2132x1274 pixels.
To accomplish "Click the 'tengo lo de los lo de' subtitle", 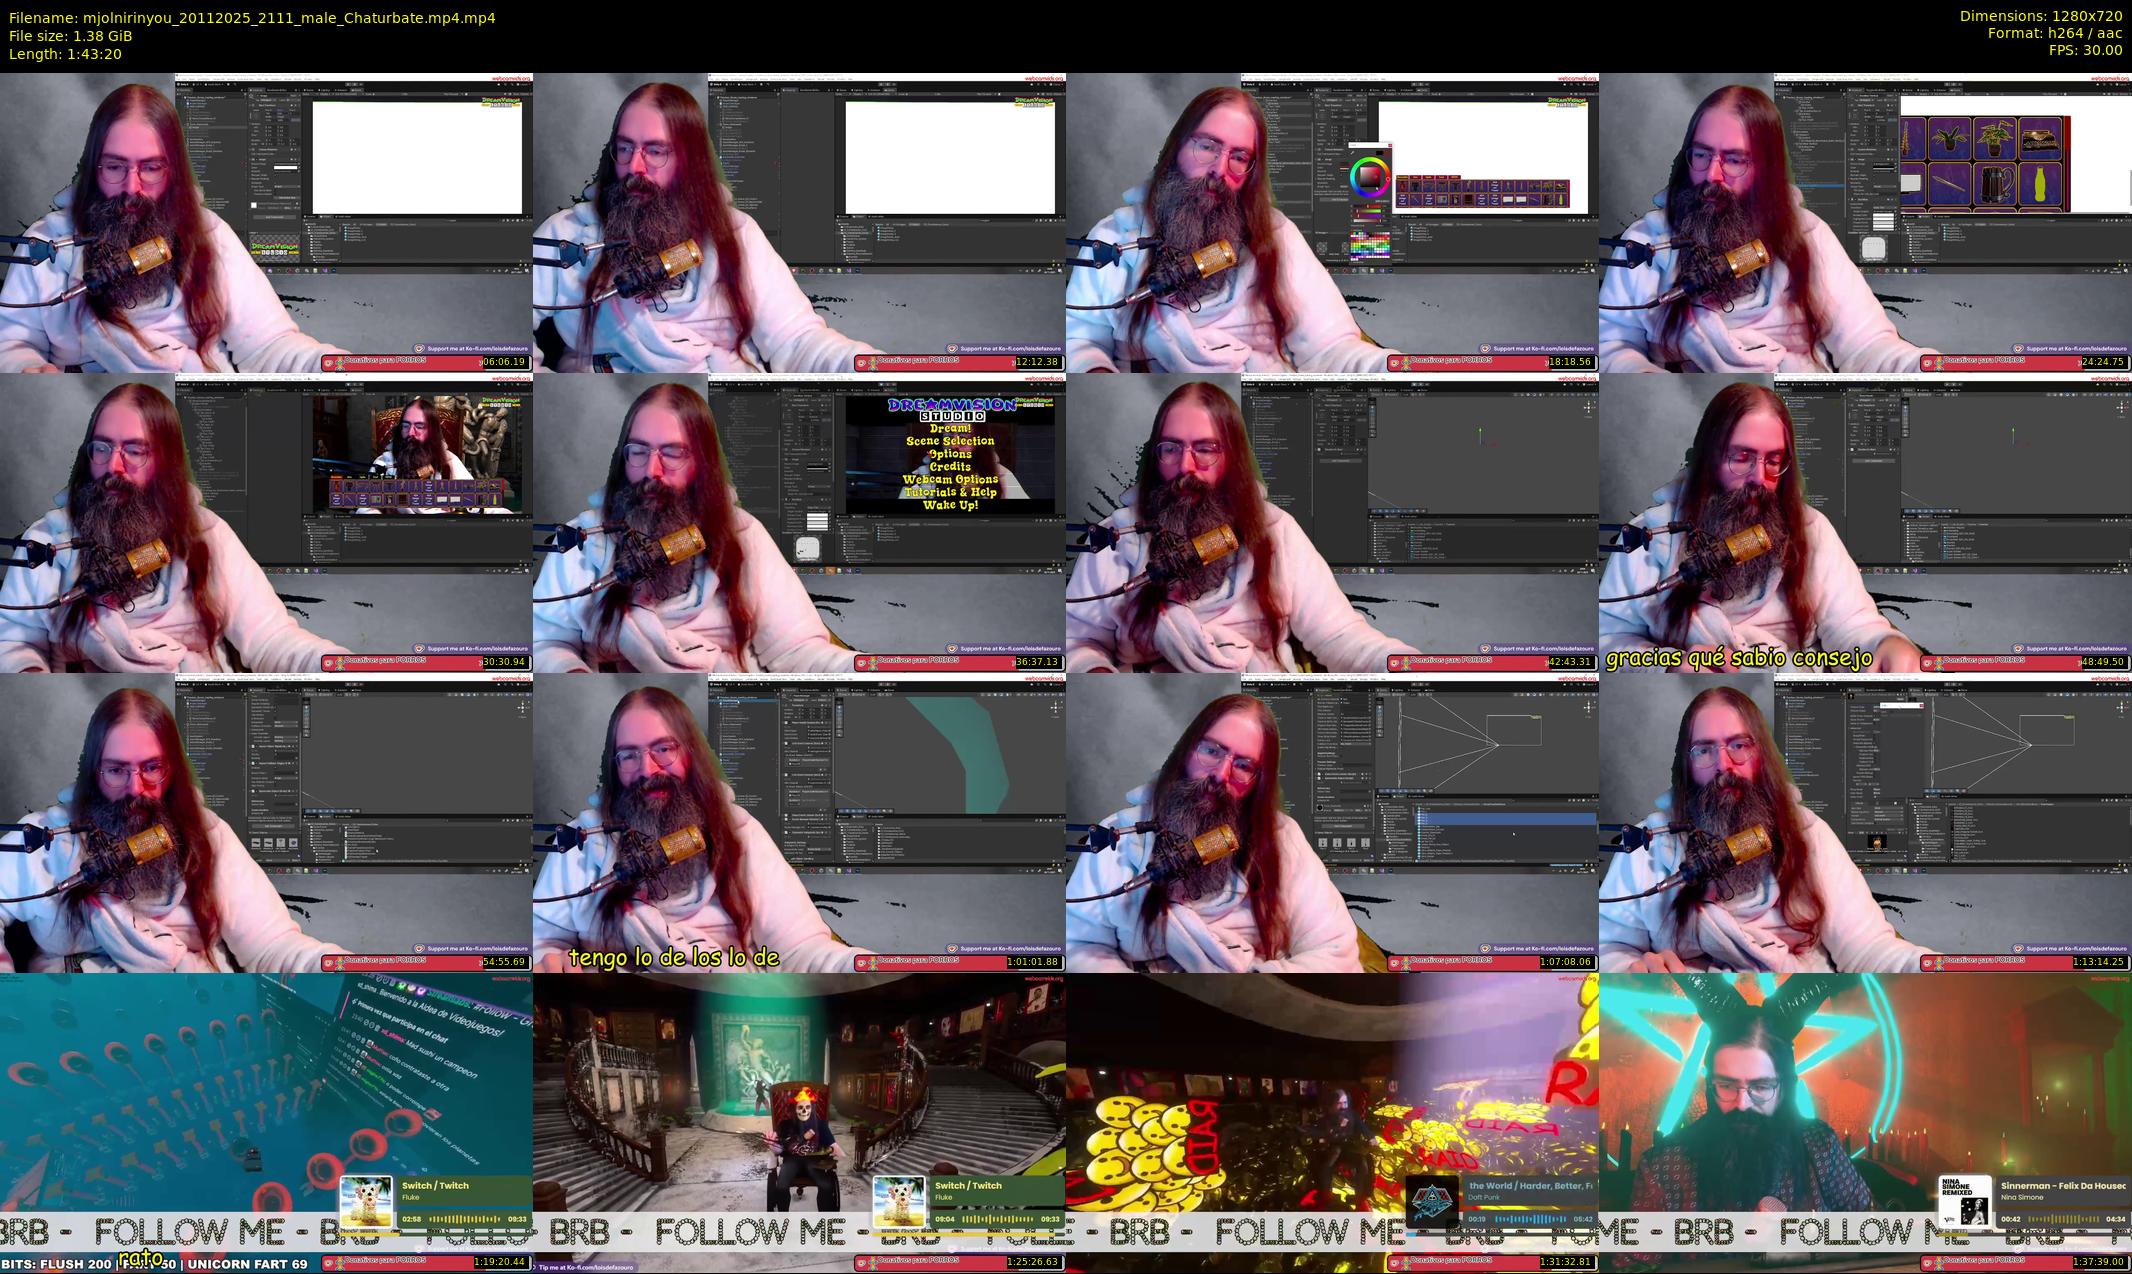I will pyautogui.click(x=673, y=957).
